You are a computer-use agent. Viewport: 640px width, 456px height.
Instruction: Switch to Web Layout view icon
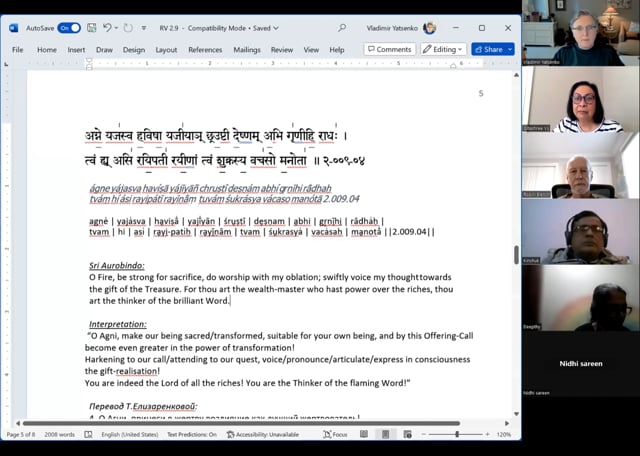click(407, 434)
